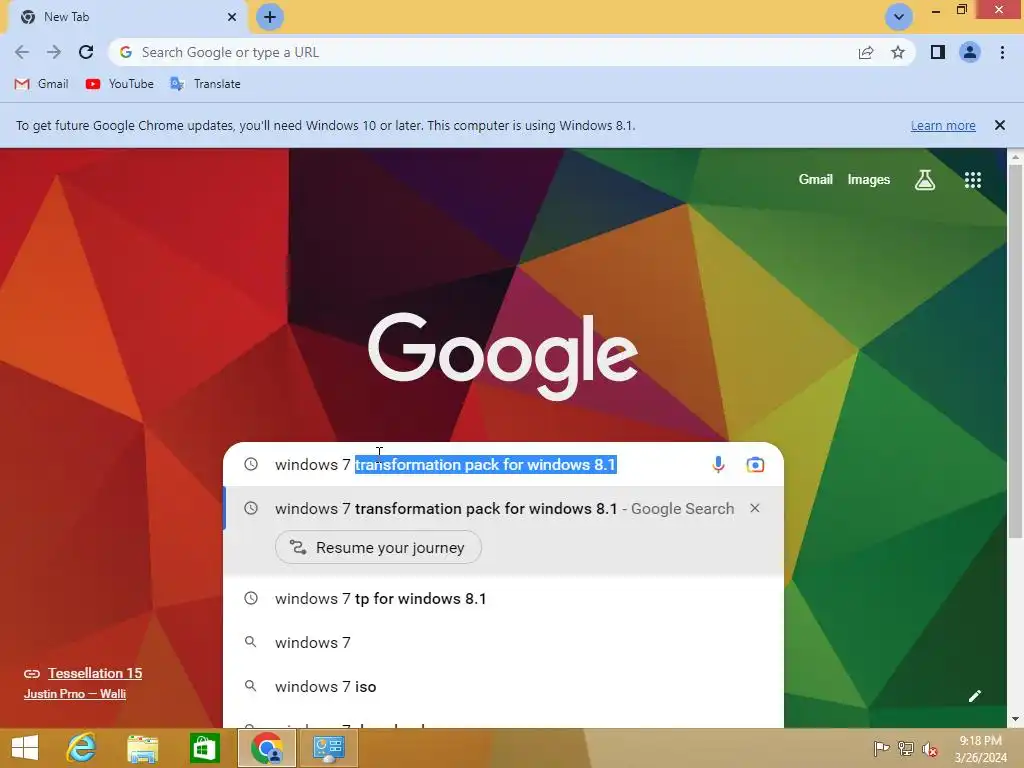Open the Chrome profile avatar
Screen dimensions: 1024x768
click(x=970, y=52)
